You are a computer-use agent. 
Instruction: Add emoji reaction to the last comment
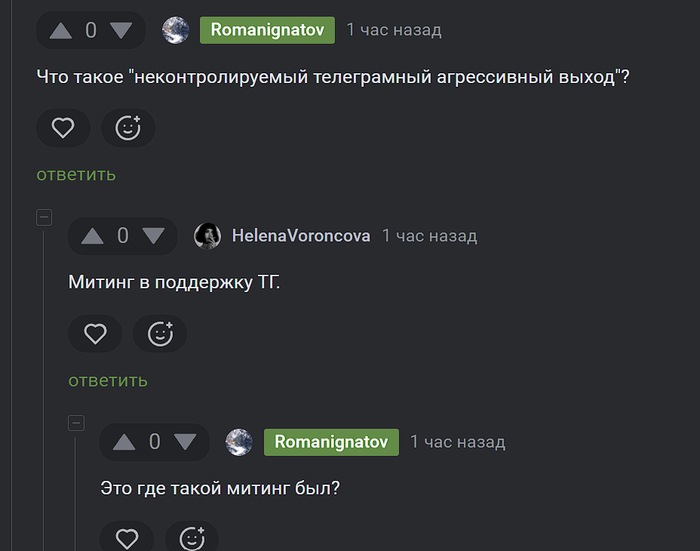pos(192,539)
